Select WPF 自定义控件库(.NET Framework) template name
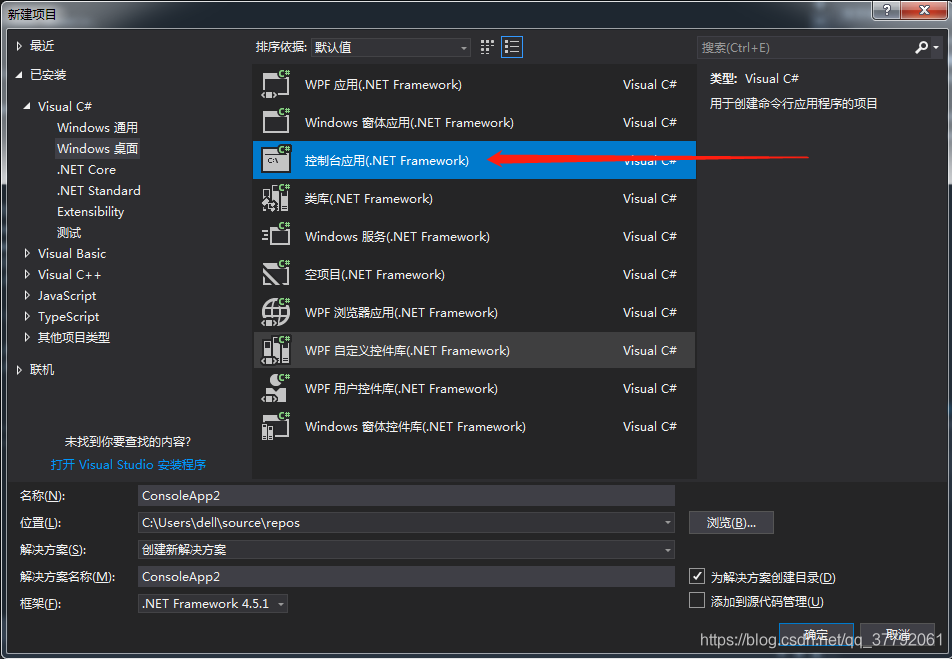 [407, 350]
